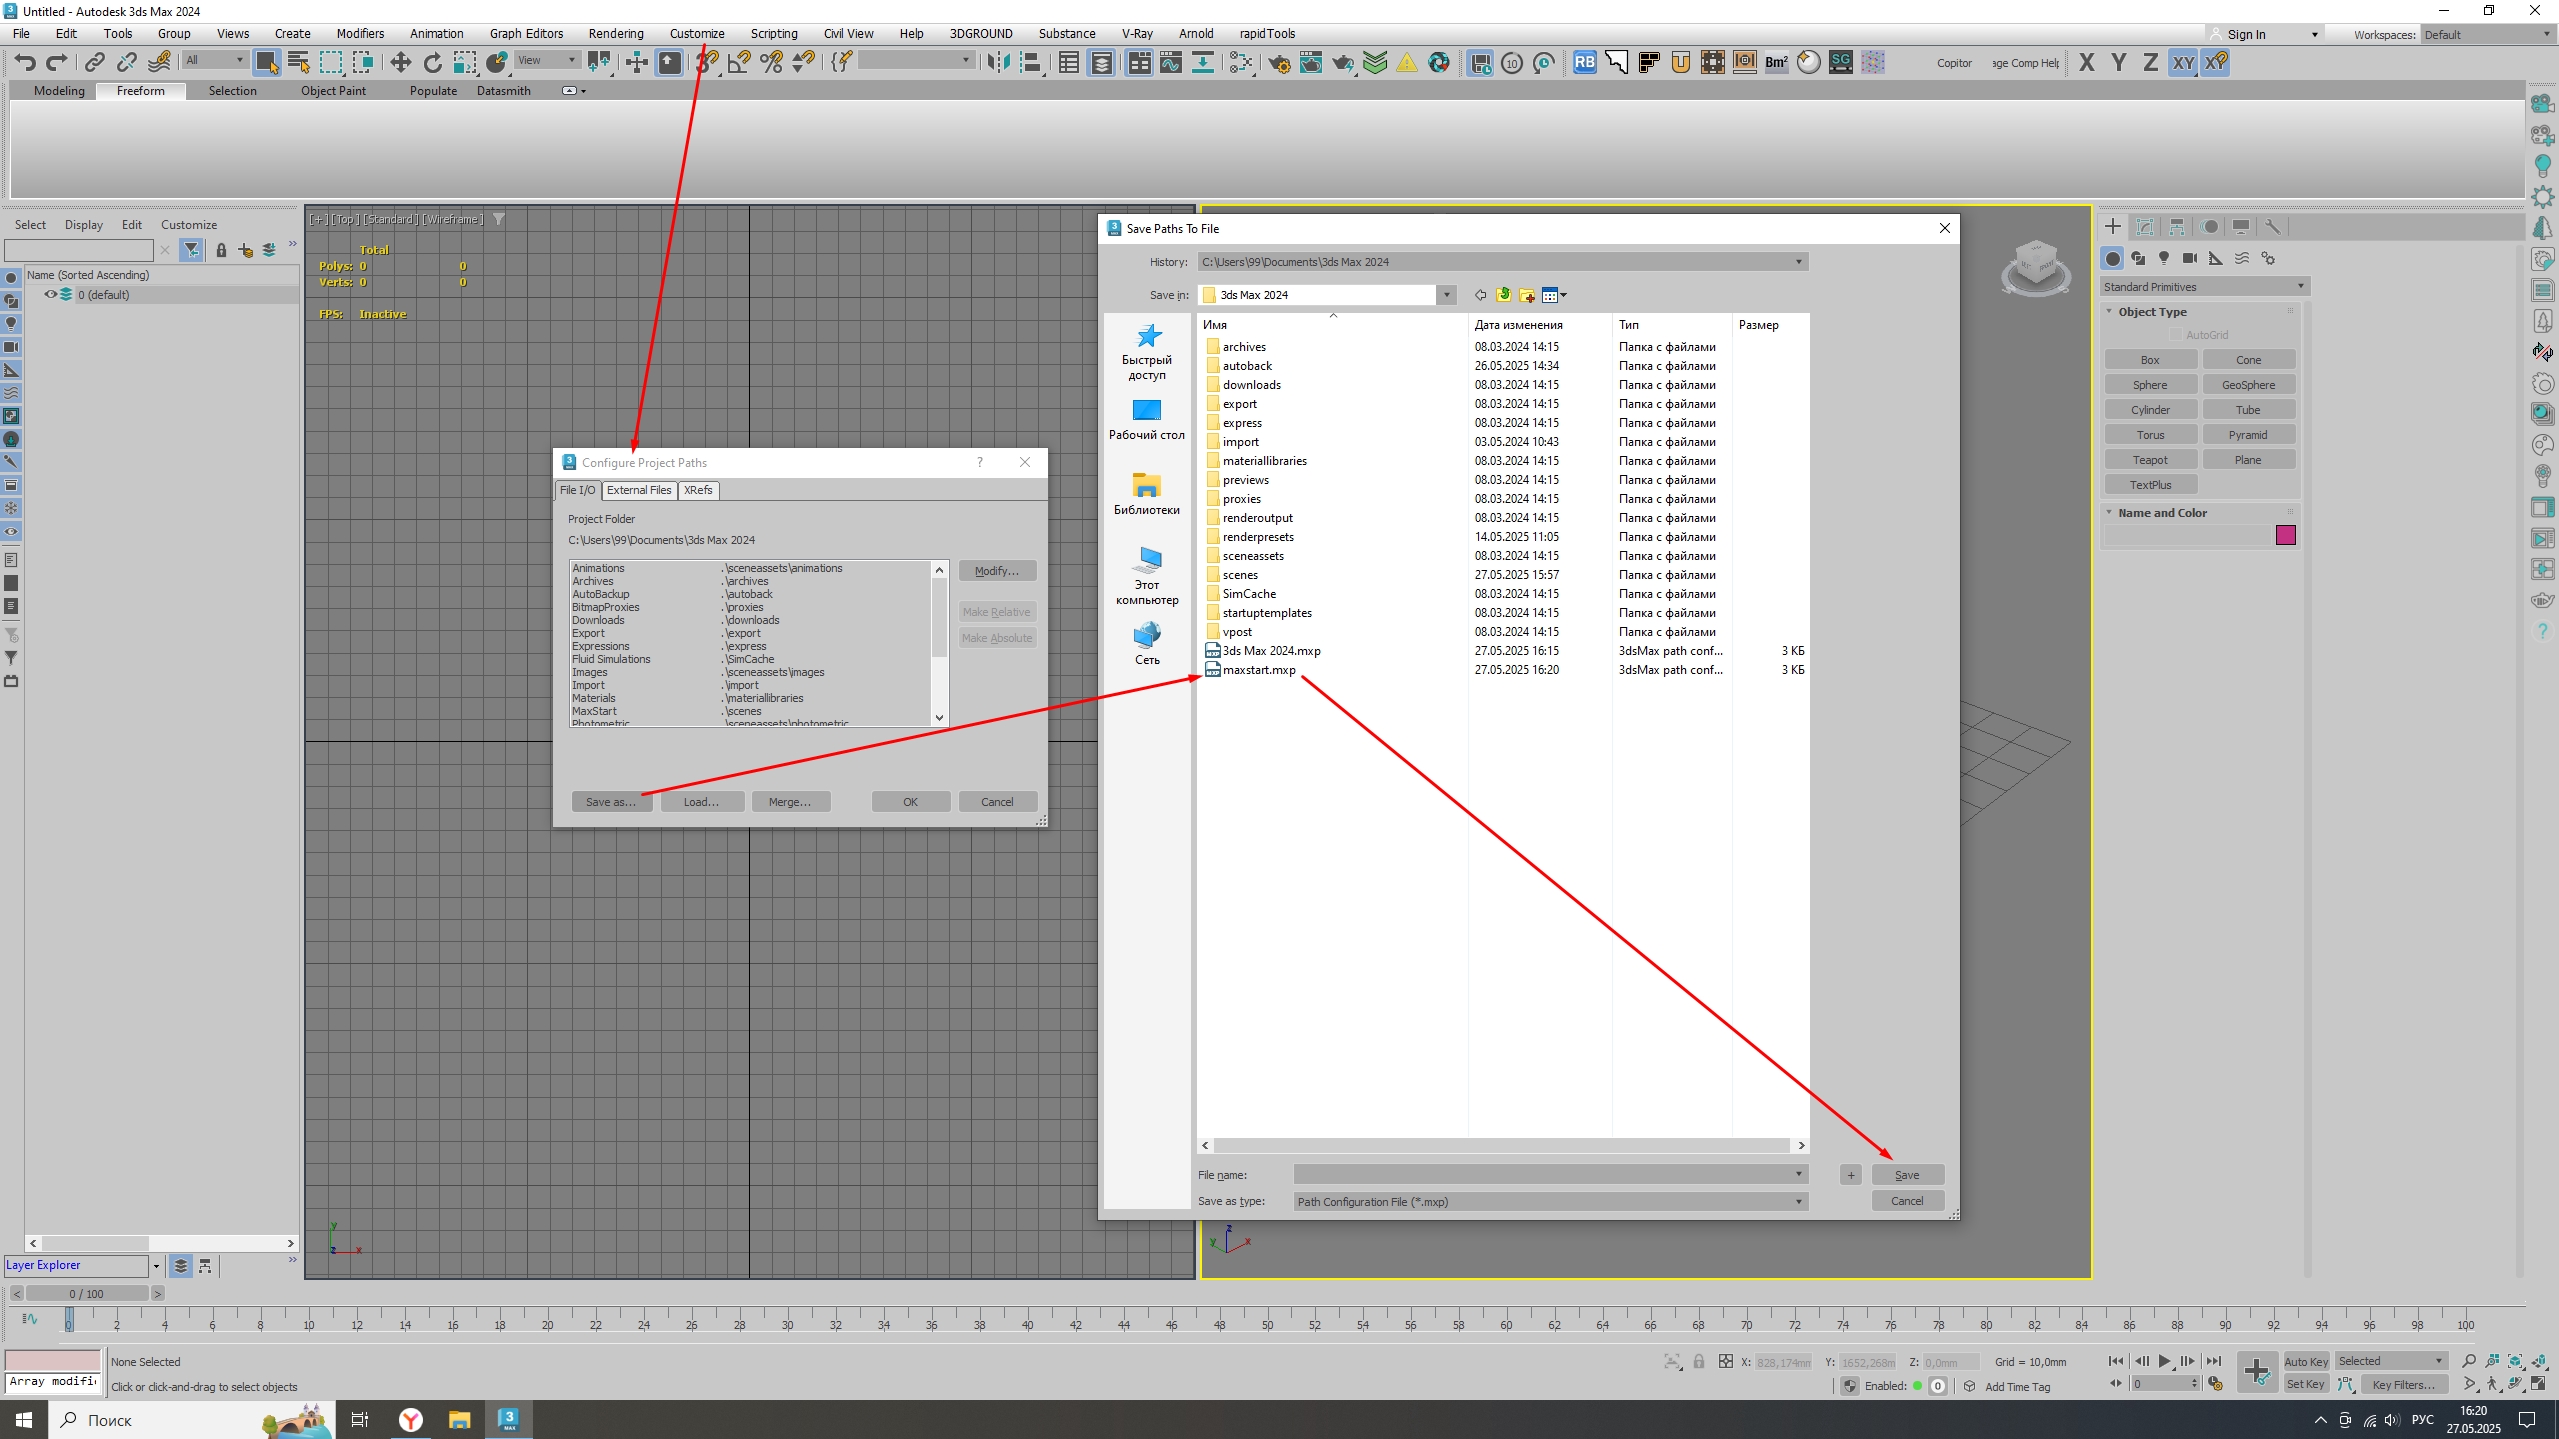Open the Mirror tool in the toolbar
The height and width of the screenshot is (1439, 2559).
[997, 62]
